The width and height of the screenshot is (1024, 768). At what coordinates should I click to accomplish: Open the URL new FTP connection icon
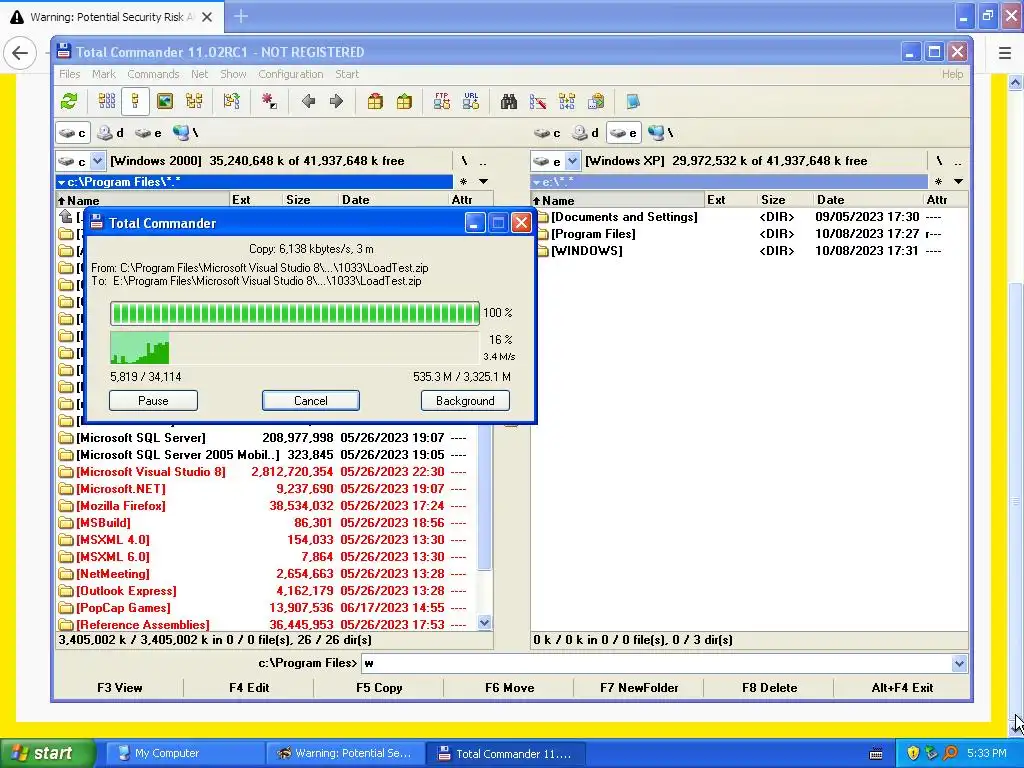471,101
